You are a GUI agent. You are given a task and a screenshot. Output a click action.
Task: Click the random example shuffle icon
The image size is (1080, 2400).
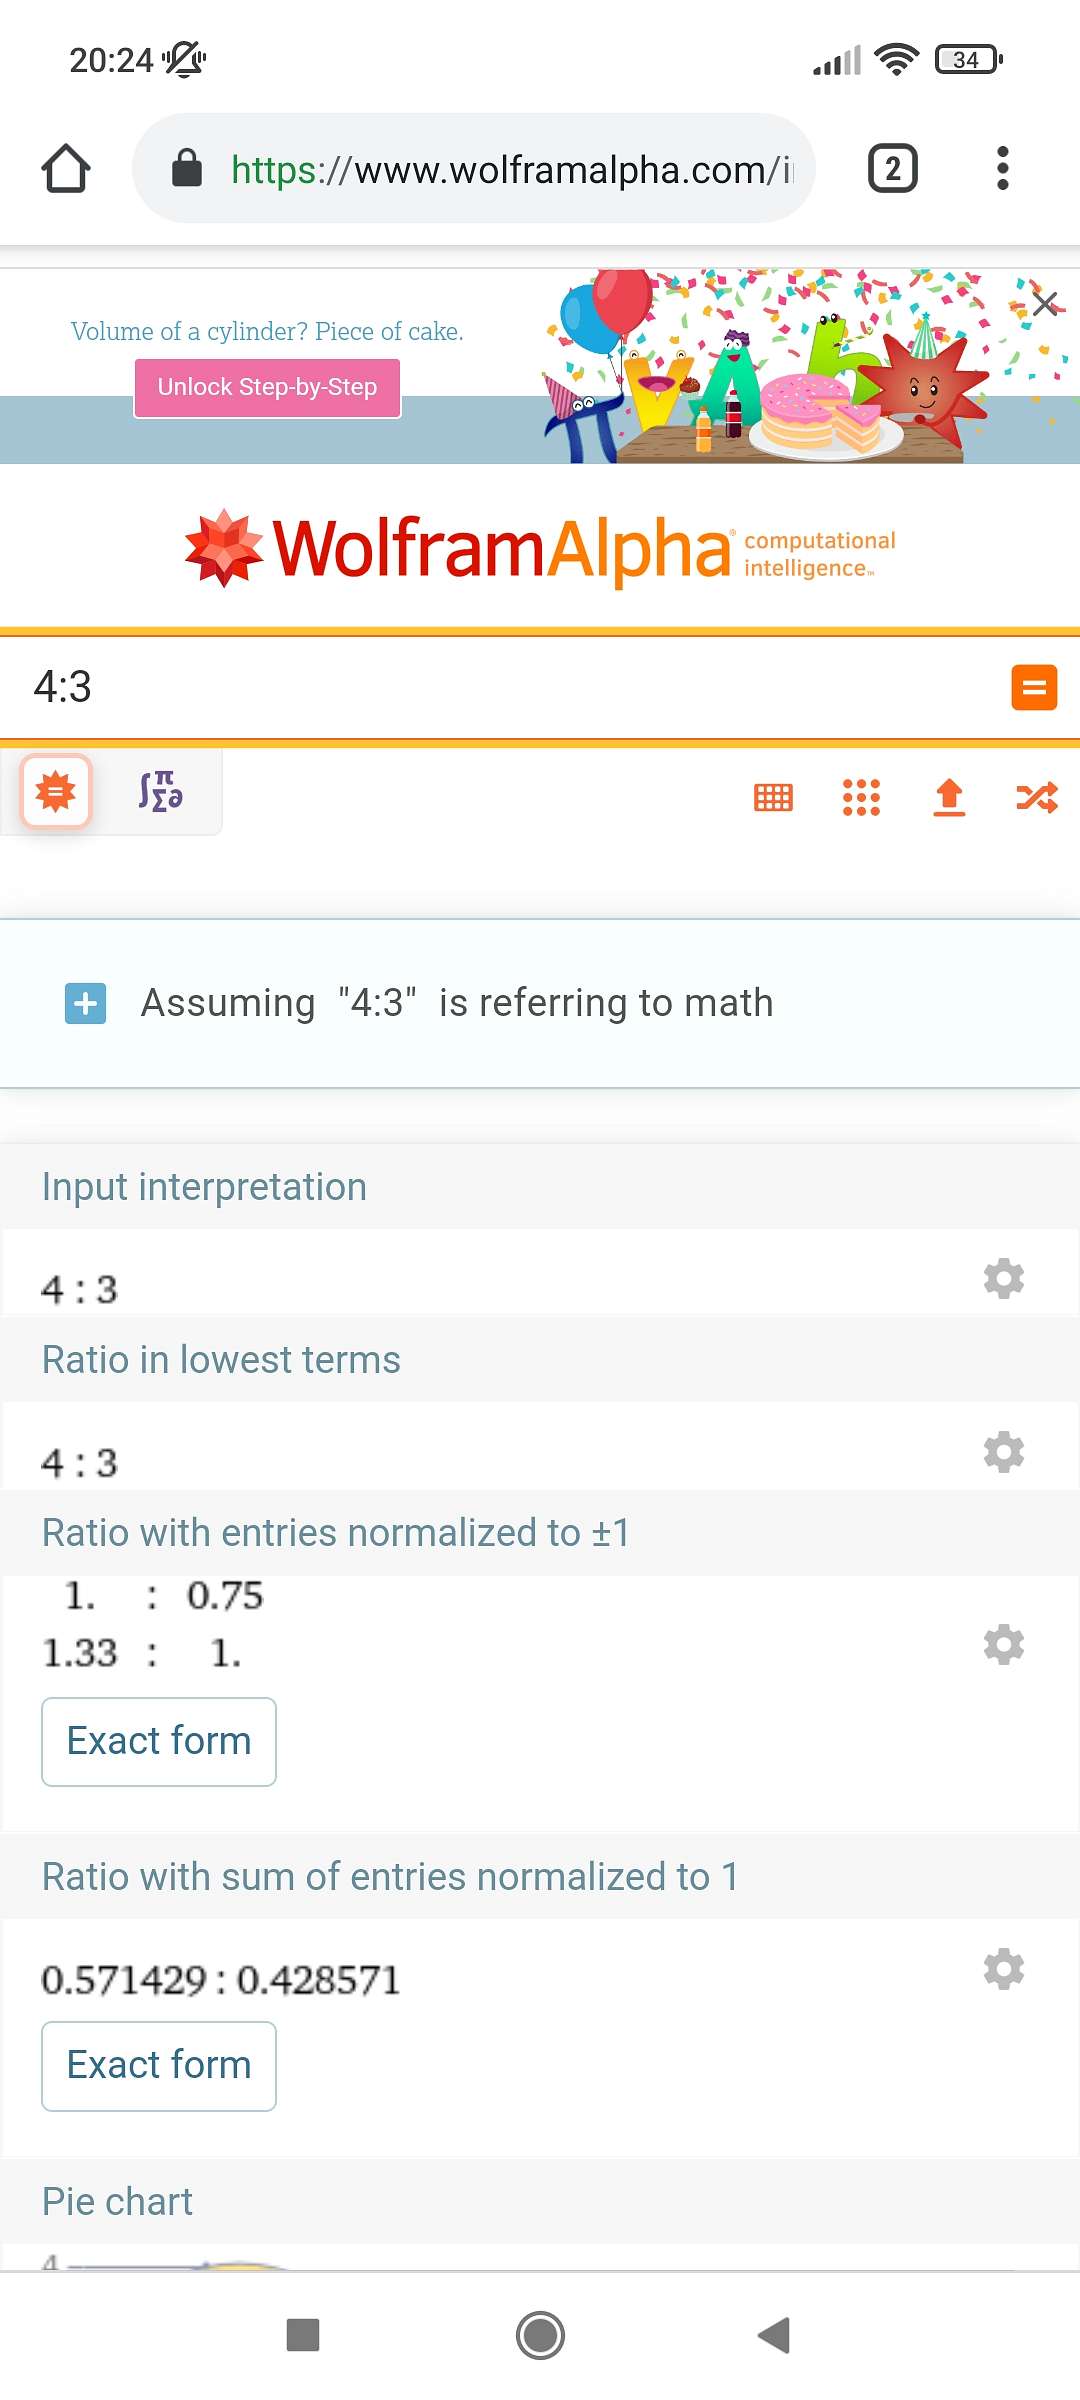point(1037,797)
